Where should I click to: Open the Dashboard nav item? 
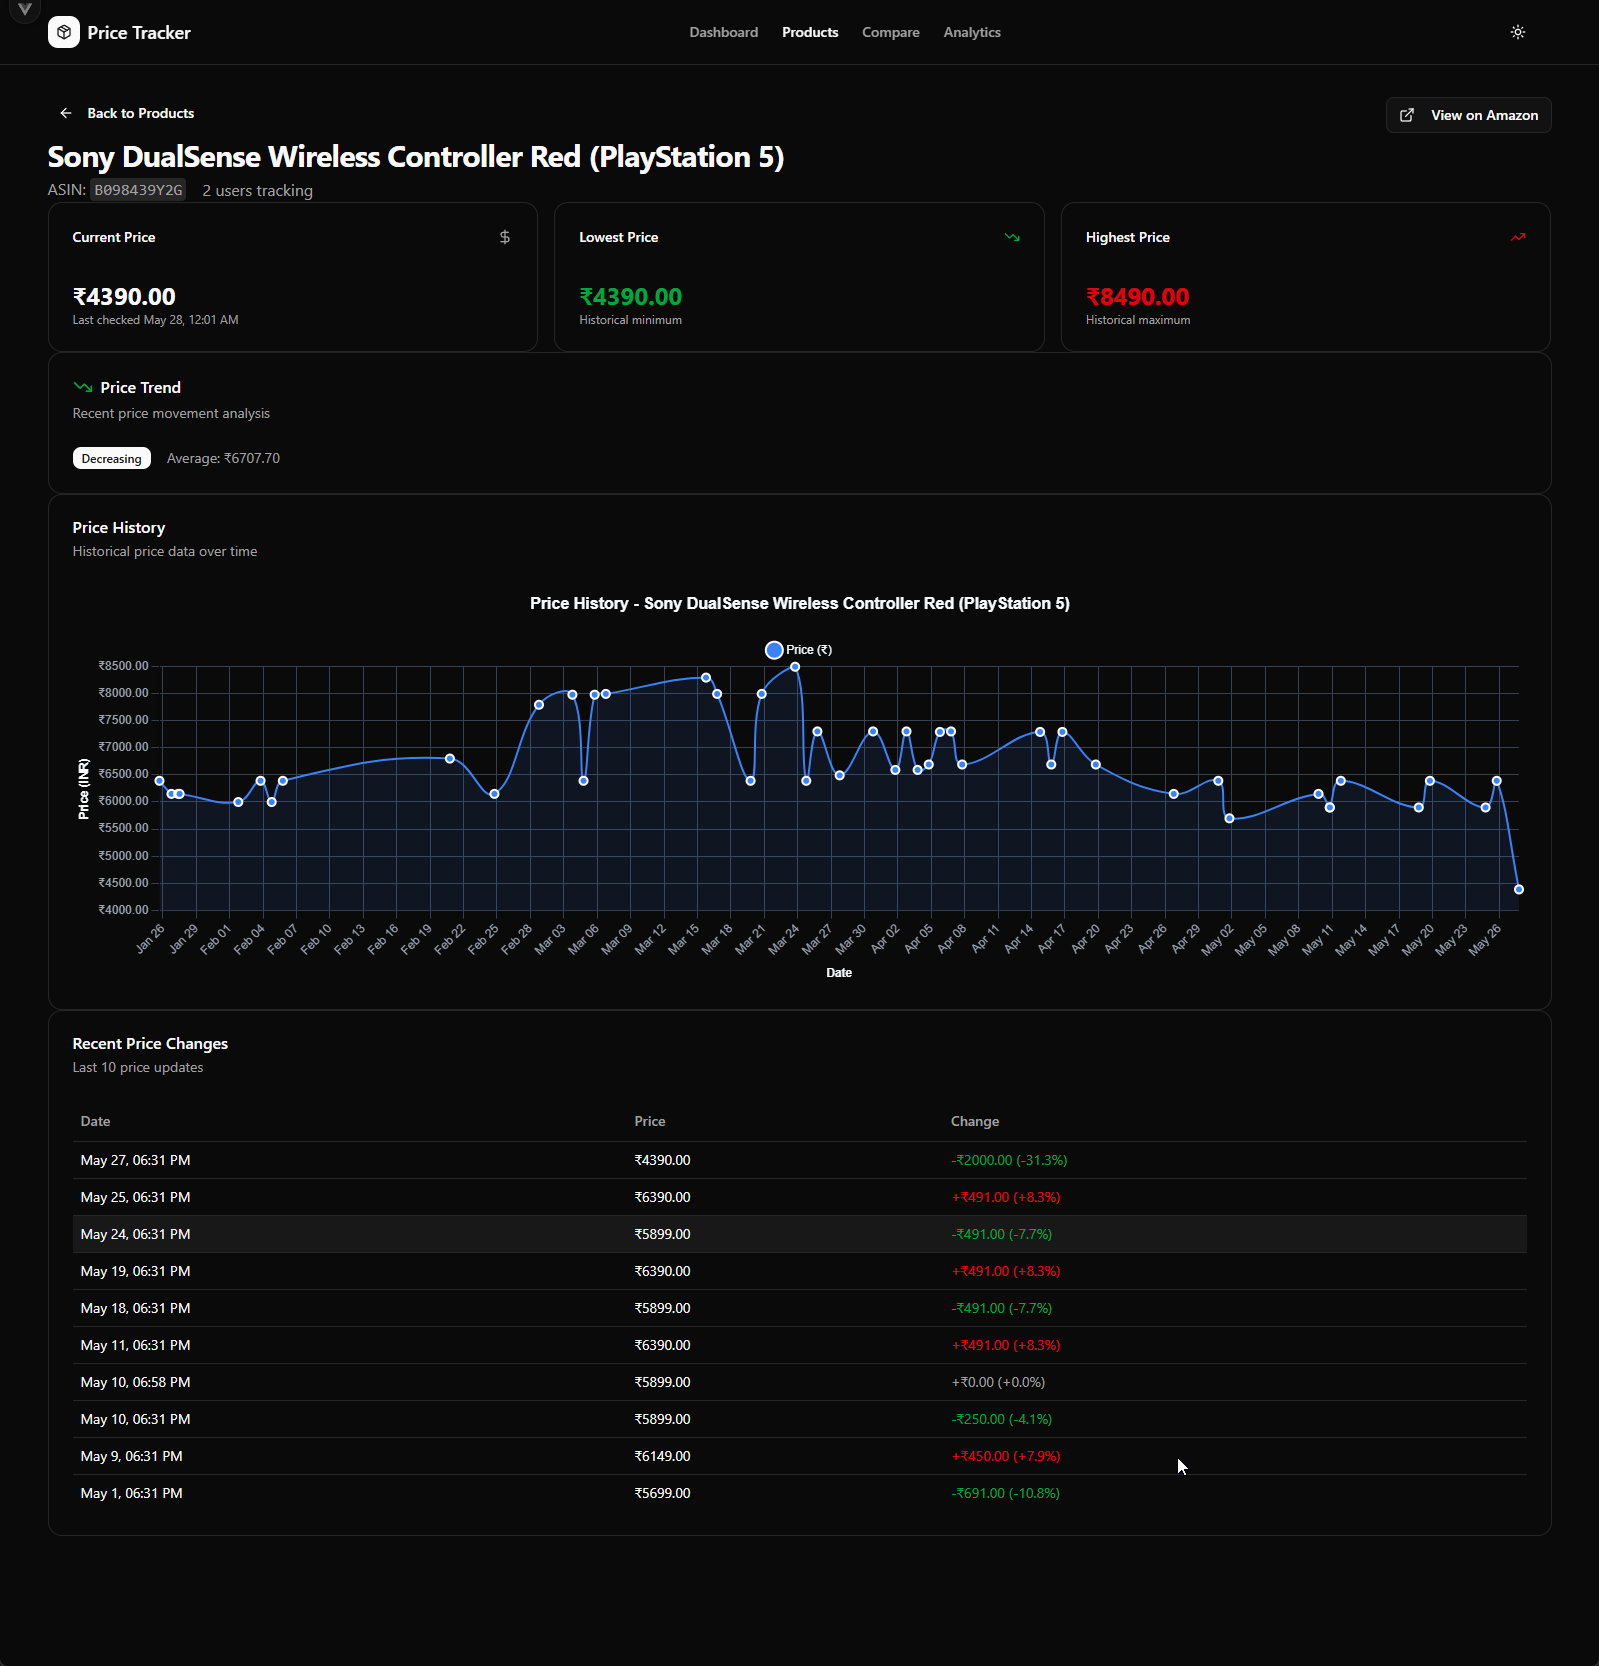(724, 32)
